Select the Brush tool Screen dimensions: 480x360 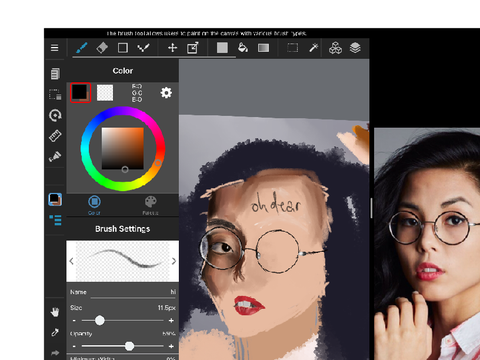[x=82, y=48]
